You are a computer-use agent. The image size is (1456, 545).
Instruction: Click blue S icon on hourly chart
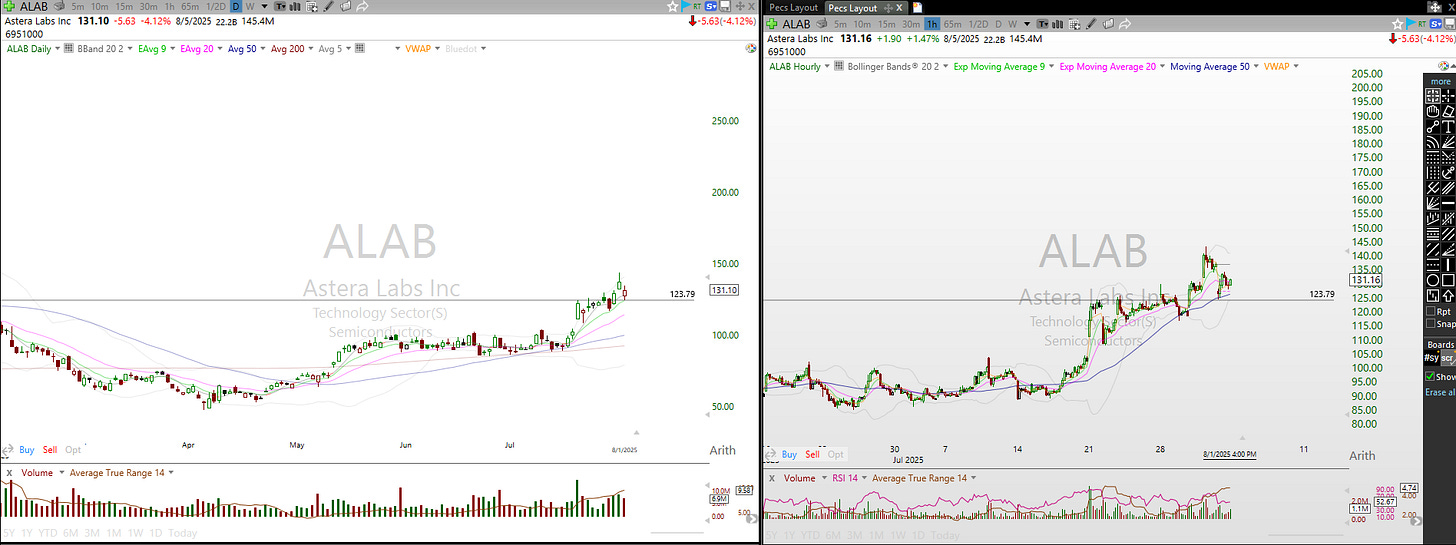[x=1436, y=24]
